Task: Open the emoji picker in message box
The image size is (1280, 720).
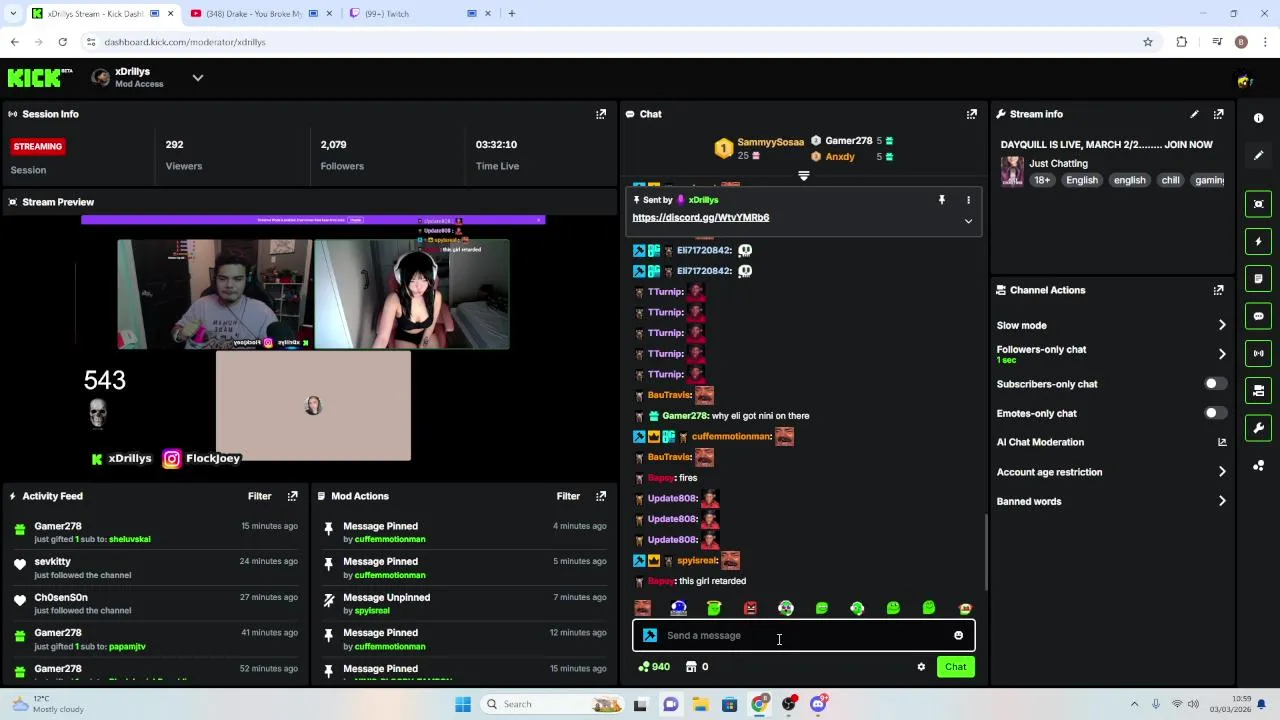Action: 958,636
